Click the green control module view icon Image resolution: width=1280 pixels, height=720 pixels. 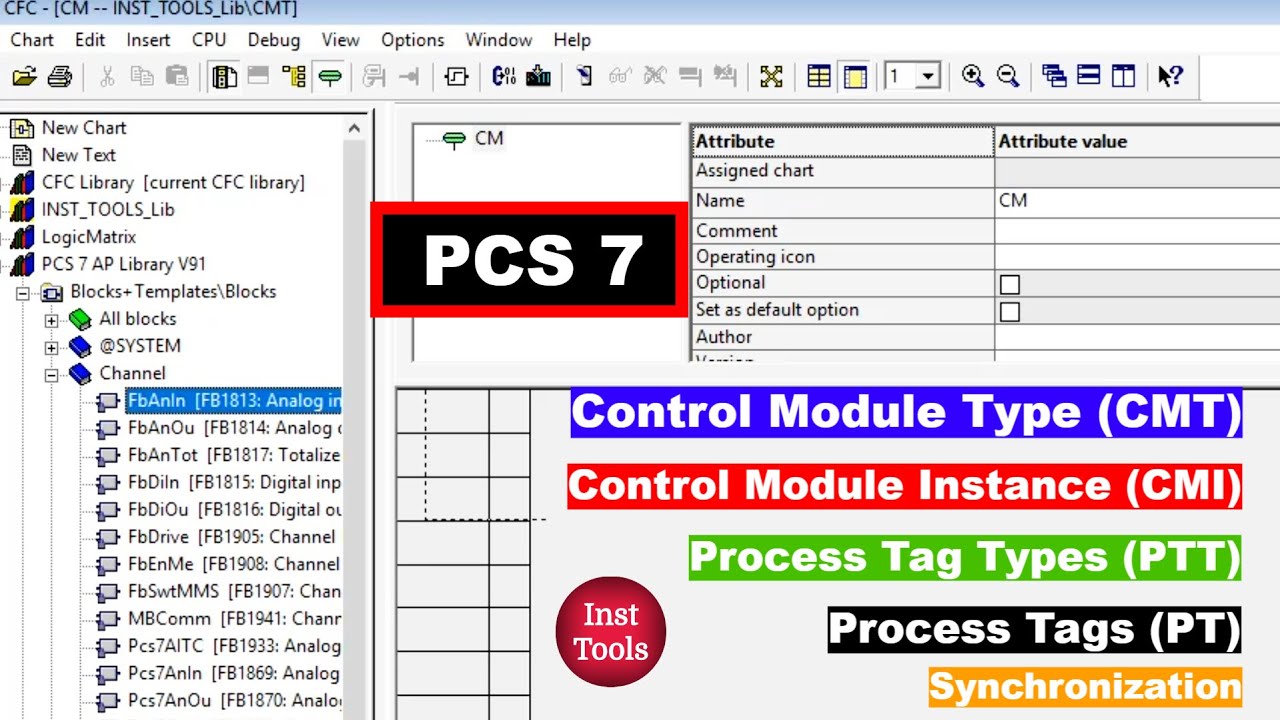coord(329,77)
